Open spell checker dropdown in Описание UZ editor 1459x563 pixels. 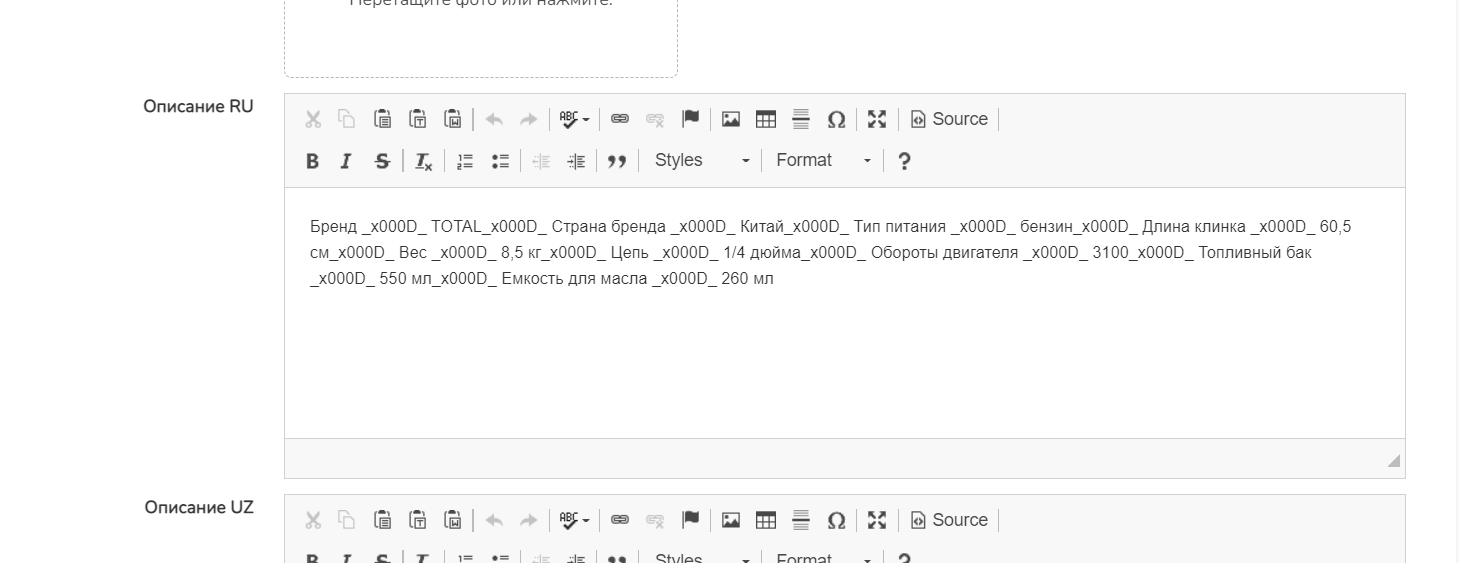point(574,521)
